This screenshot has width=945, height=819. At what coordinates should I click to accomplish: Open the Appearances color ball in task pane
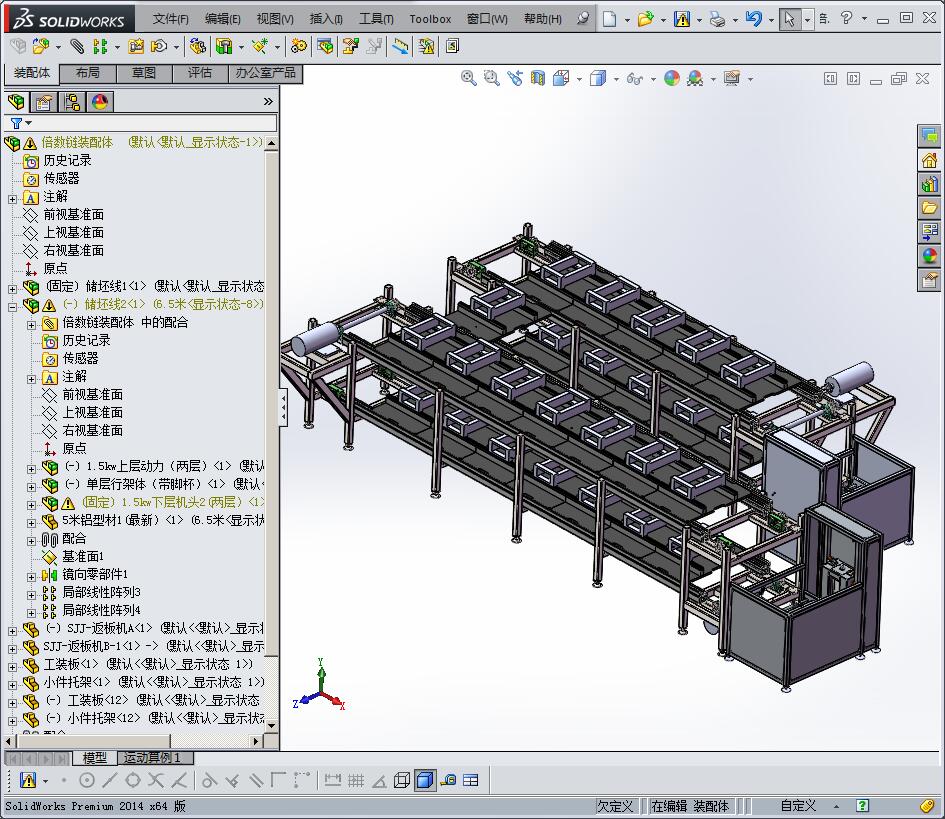click(x=930, y=256)
